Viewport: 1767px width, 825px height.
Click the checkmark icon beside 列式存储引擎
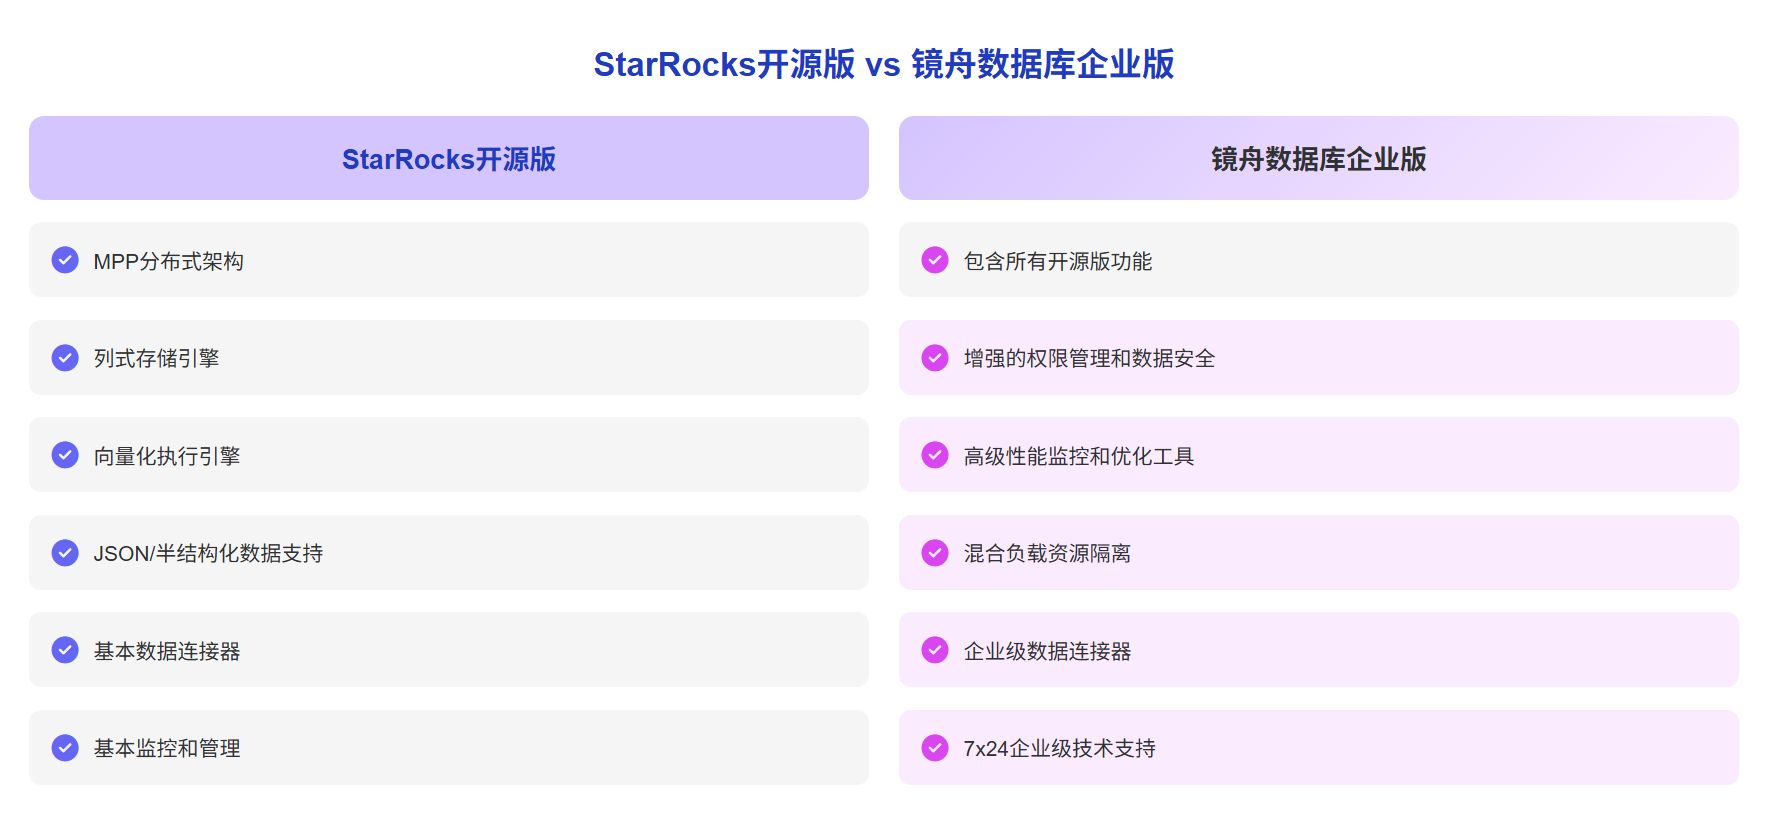tap(65, 358)
